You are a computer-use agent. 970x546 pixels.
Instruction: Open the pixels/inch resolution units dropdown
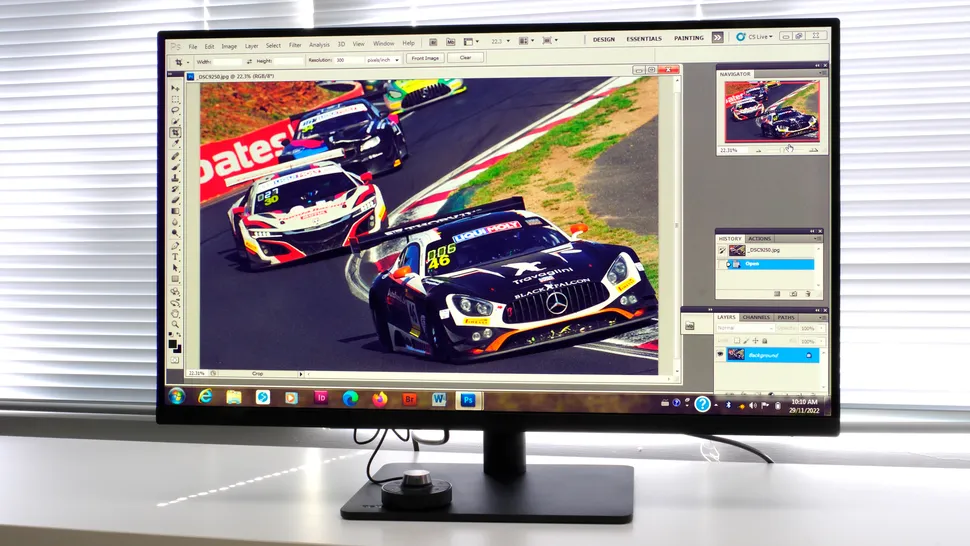382,60
